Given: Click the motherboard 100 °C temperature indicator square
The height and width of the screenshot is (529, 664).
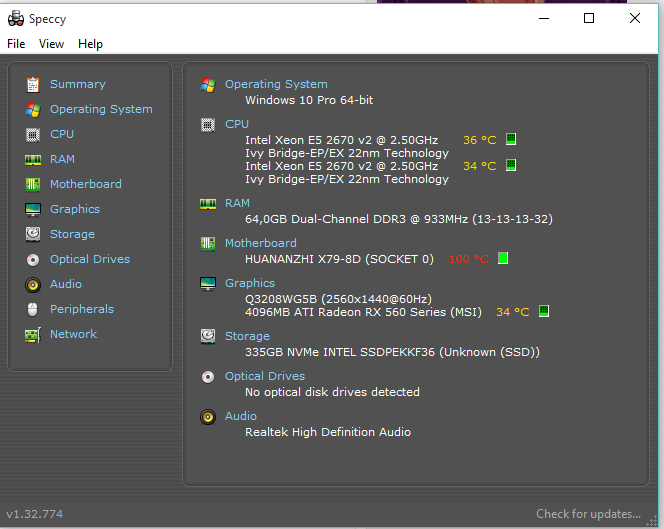Looking at the screenshot, I should tap(503, 258).
